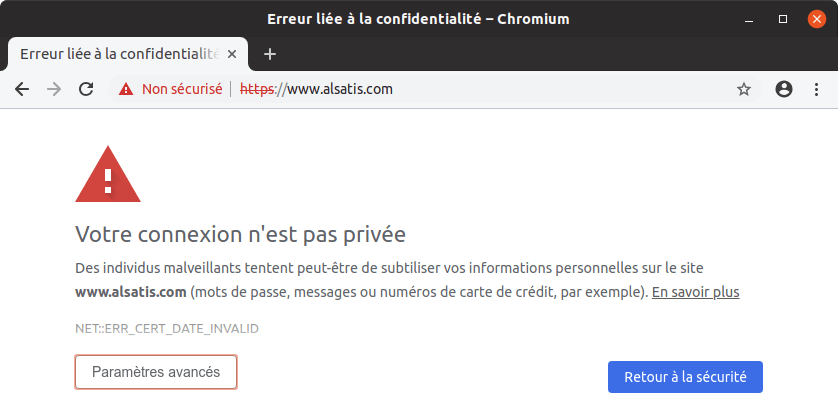This screenshot has height=415, width=838.
Task: Reload the page with the refresh icon
Action: (86, 89)
